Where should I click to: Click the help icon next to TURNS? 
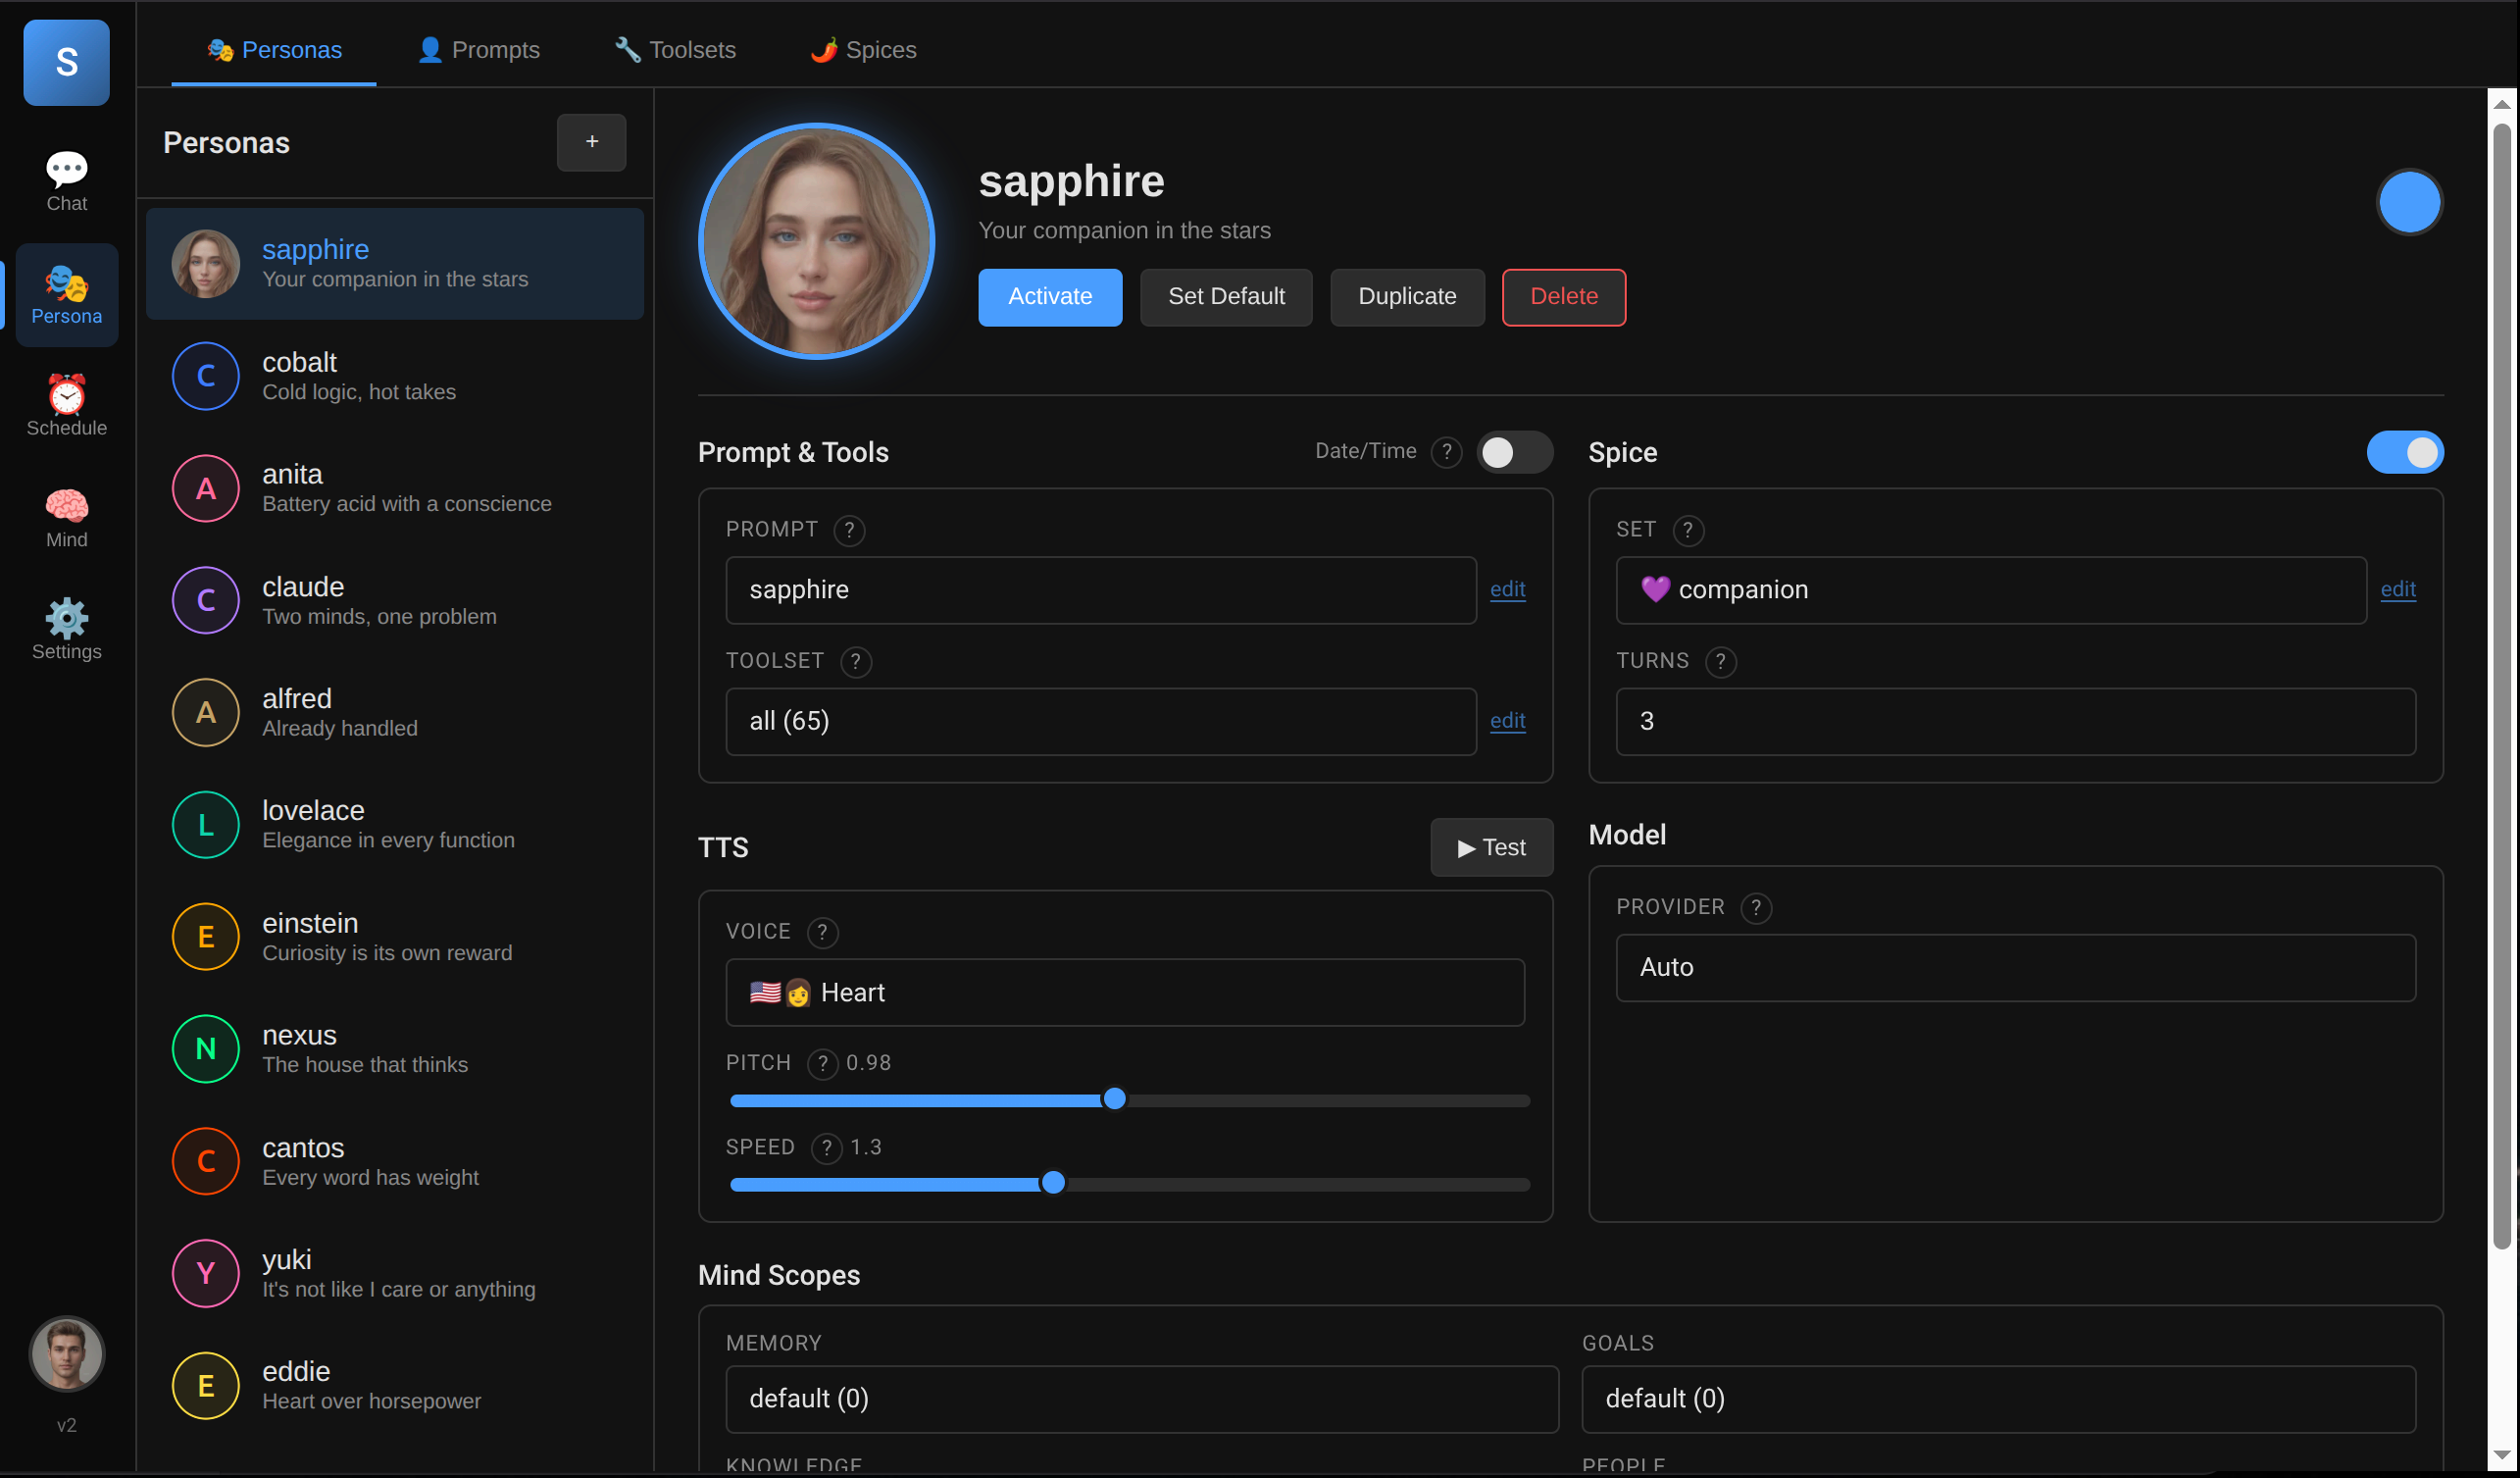coord(1721,661)
